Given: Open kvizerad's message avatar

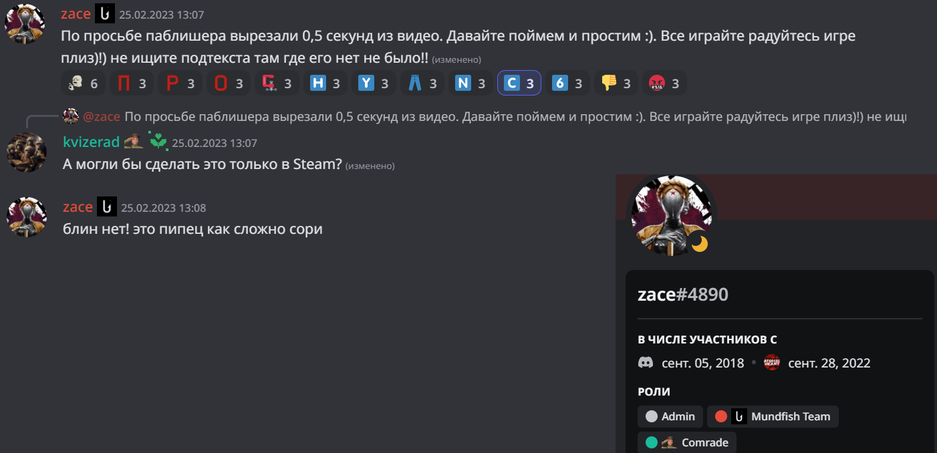Looking at the screenshot, I should pos(26,152).
